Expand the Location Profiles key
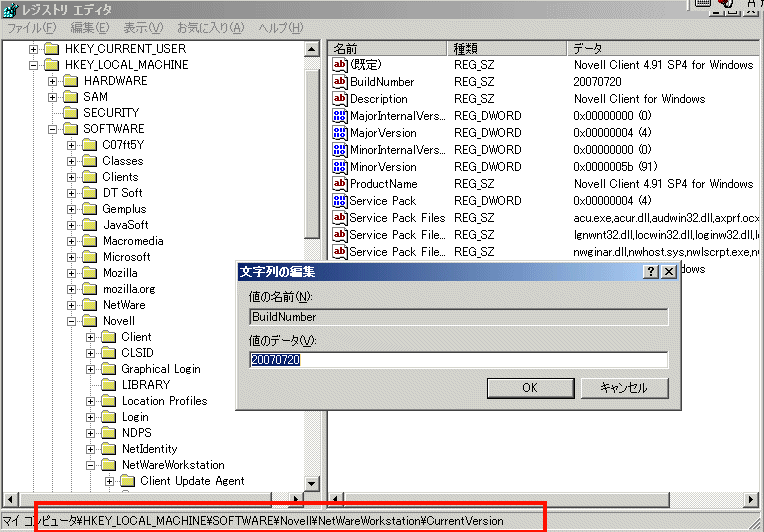Viewport: 764px width, 532px height. point(90,401)
